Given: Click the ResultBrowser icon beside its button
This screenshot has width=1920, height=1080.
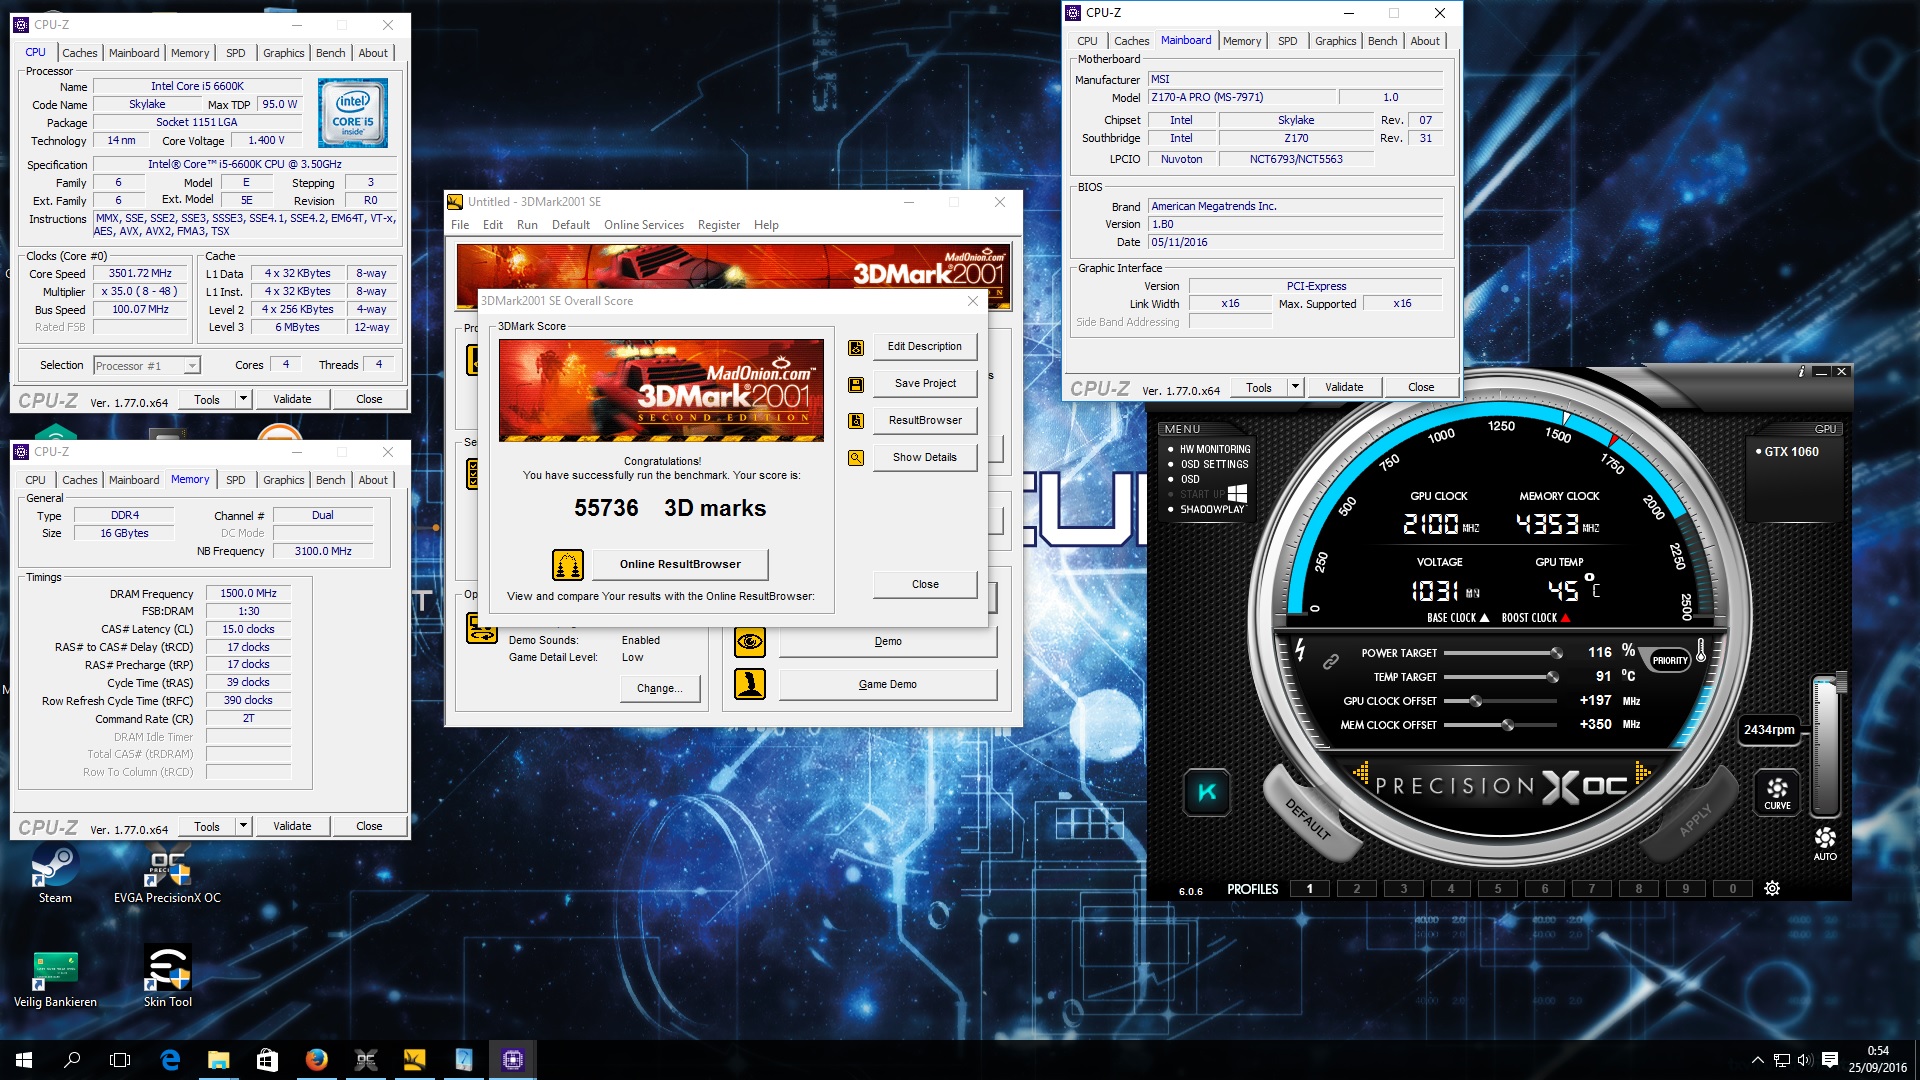Looking at the screenshot, I should coord(856,421).
